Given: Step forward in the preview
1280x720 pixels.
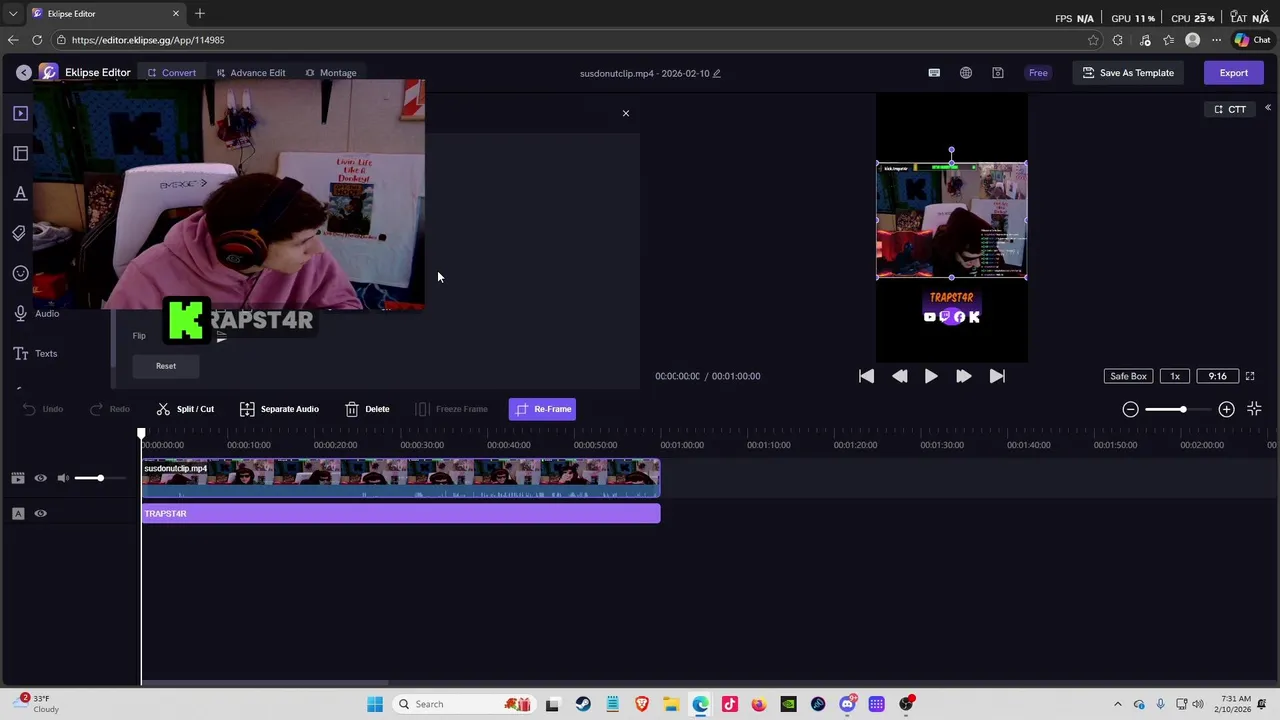Looking at the screenshot, I should [x=963, y=376].
